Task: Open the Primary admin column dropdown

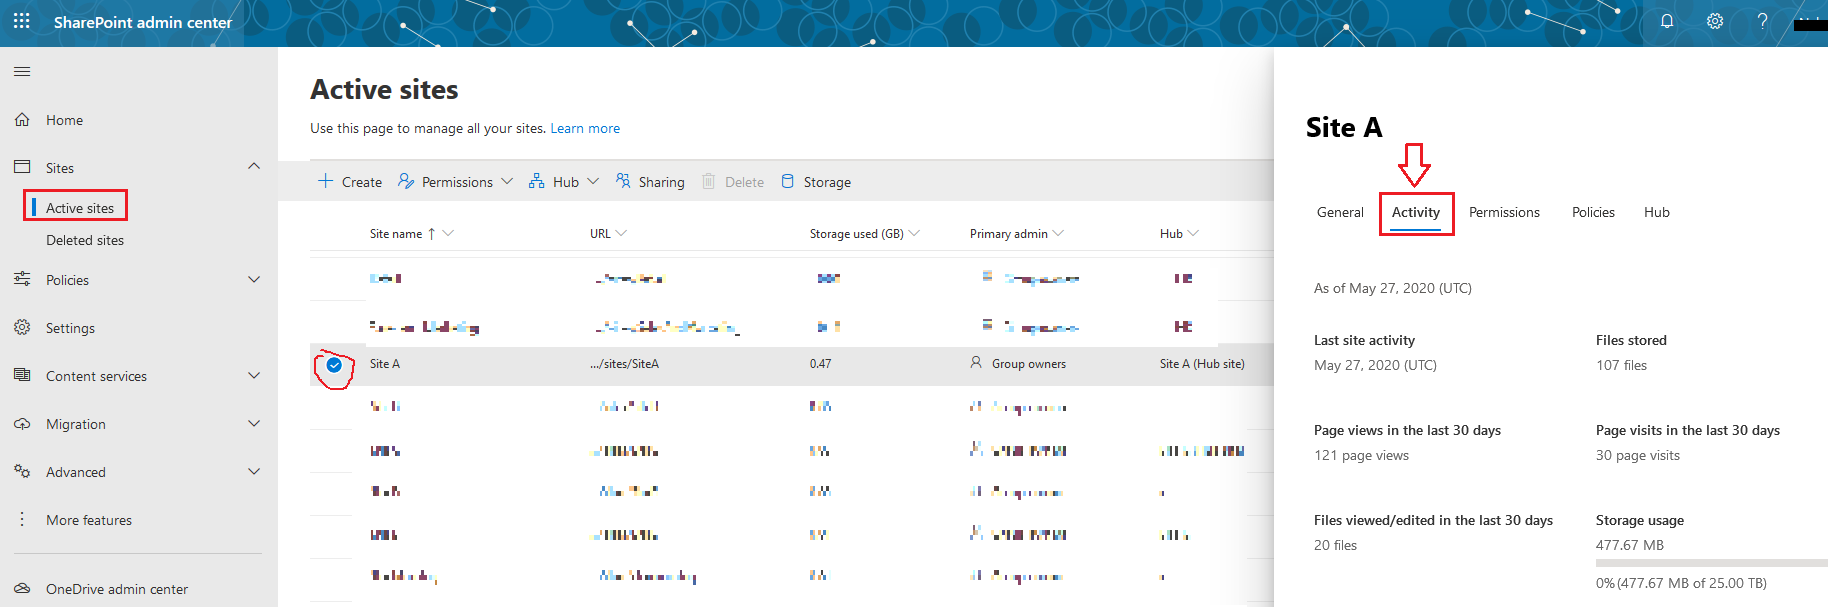Action: pos(1058,233)
